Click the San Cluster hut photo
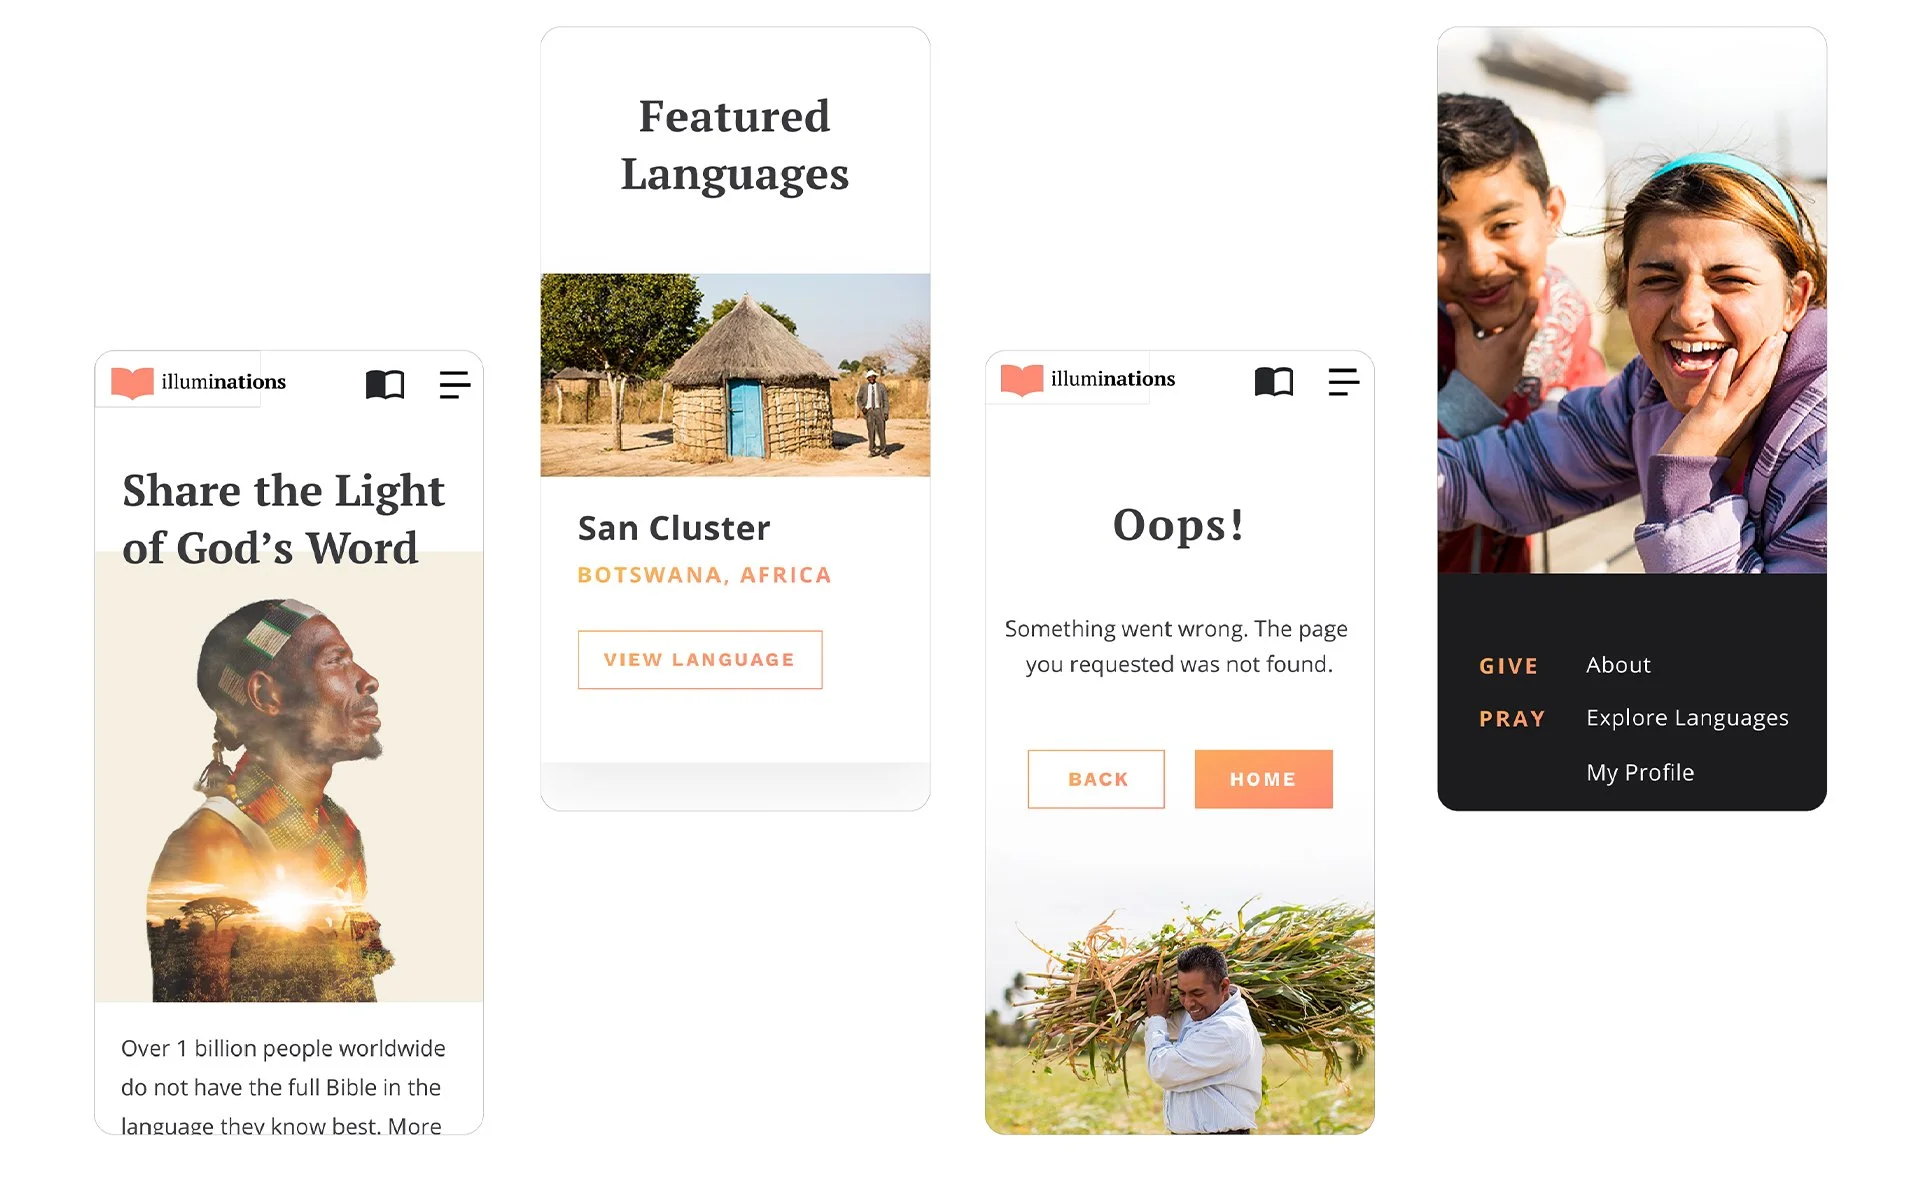Viewport: 1920px width, 1200px height. tap(735, 375)
